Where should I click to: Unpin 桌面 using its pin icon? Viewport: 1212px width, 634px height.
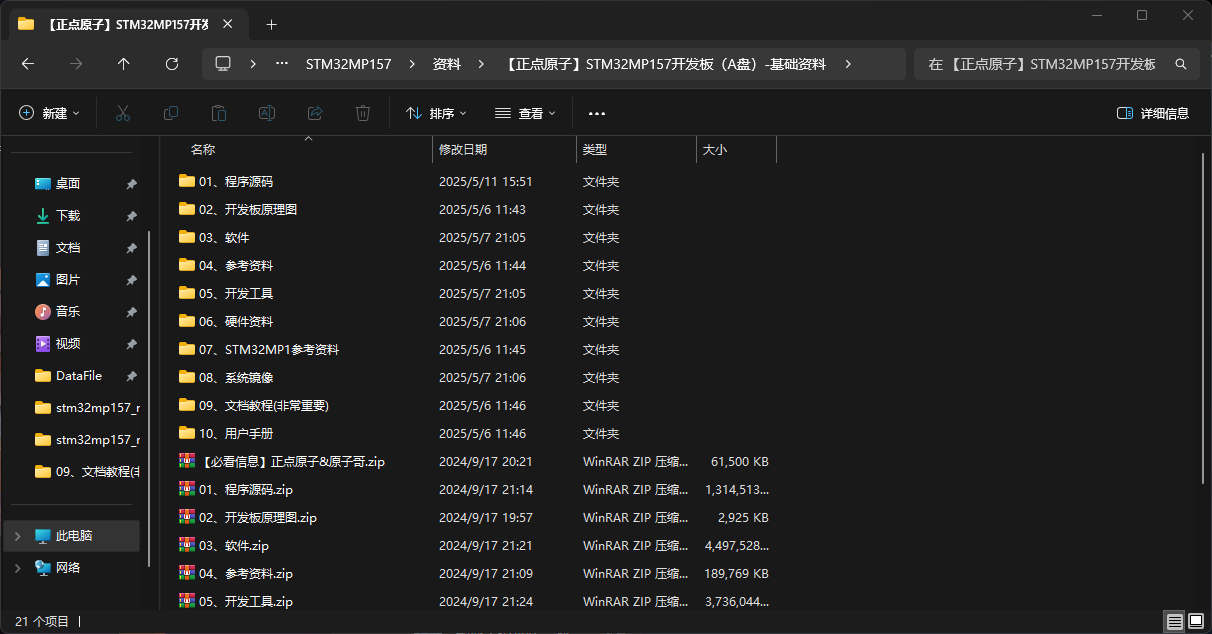point(131,184)
